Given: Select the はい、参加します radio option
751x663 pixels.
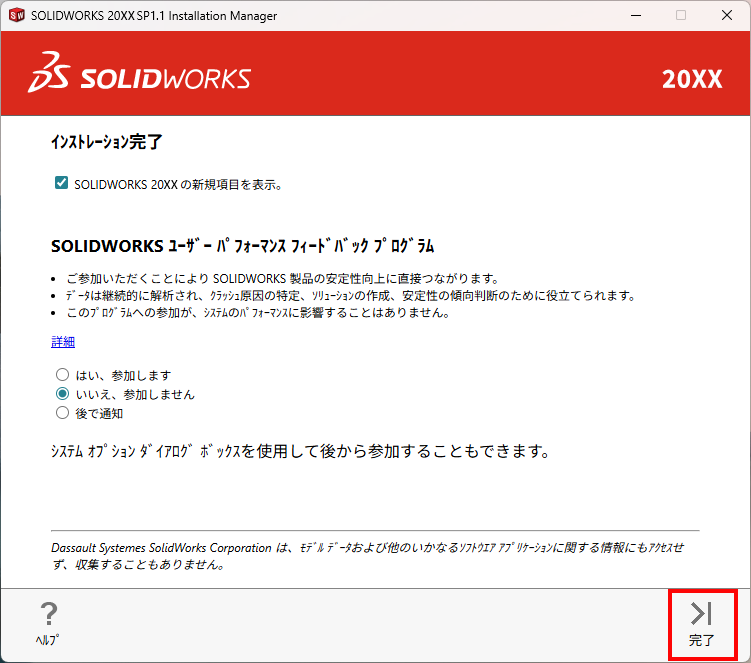Looking at the screenshot, I should tap(62, 374).
